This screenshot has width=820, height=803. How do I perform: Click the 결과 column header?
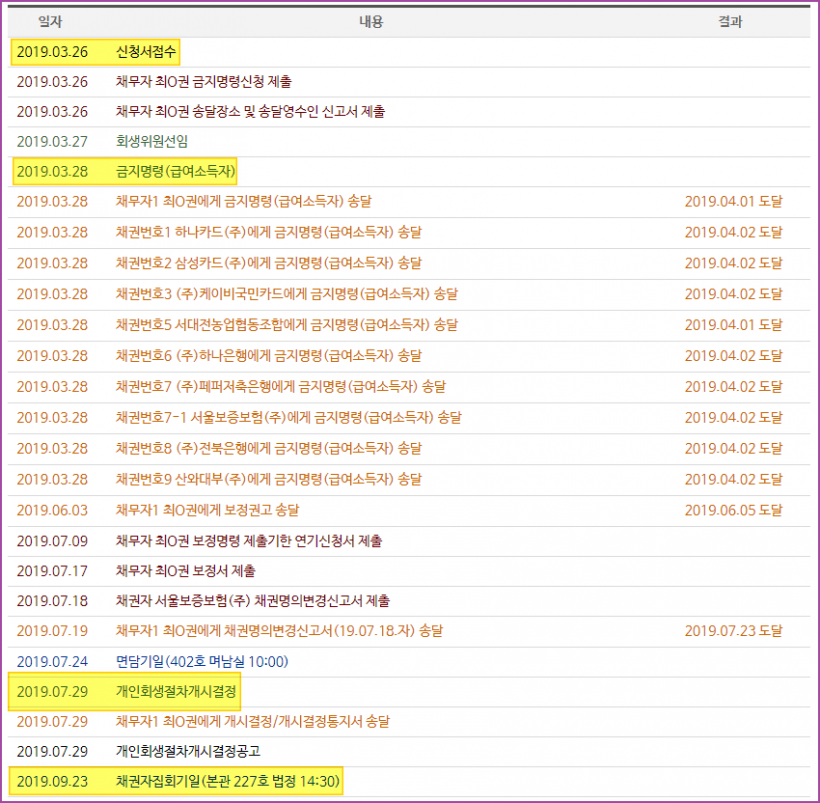point(730,21)
